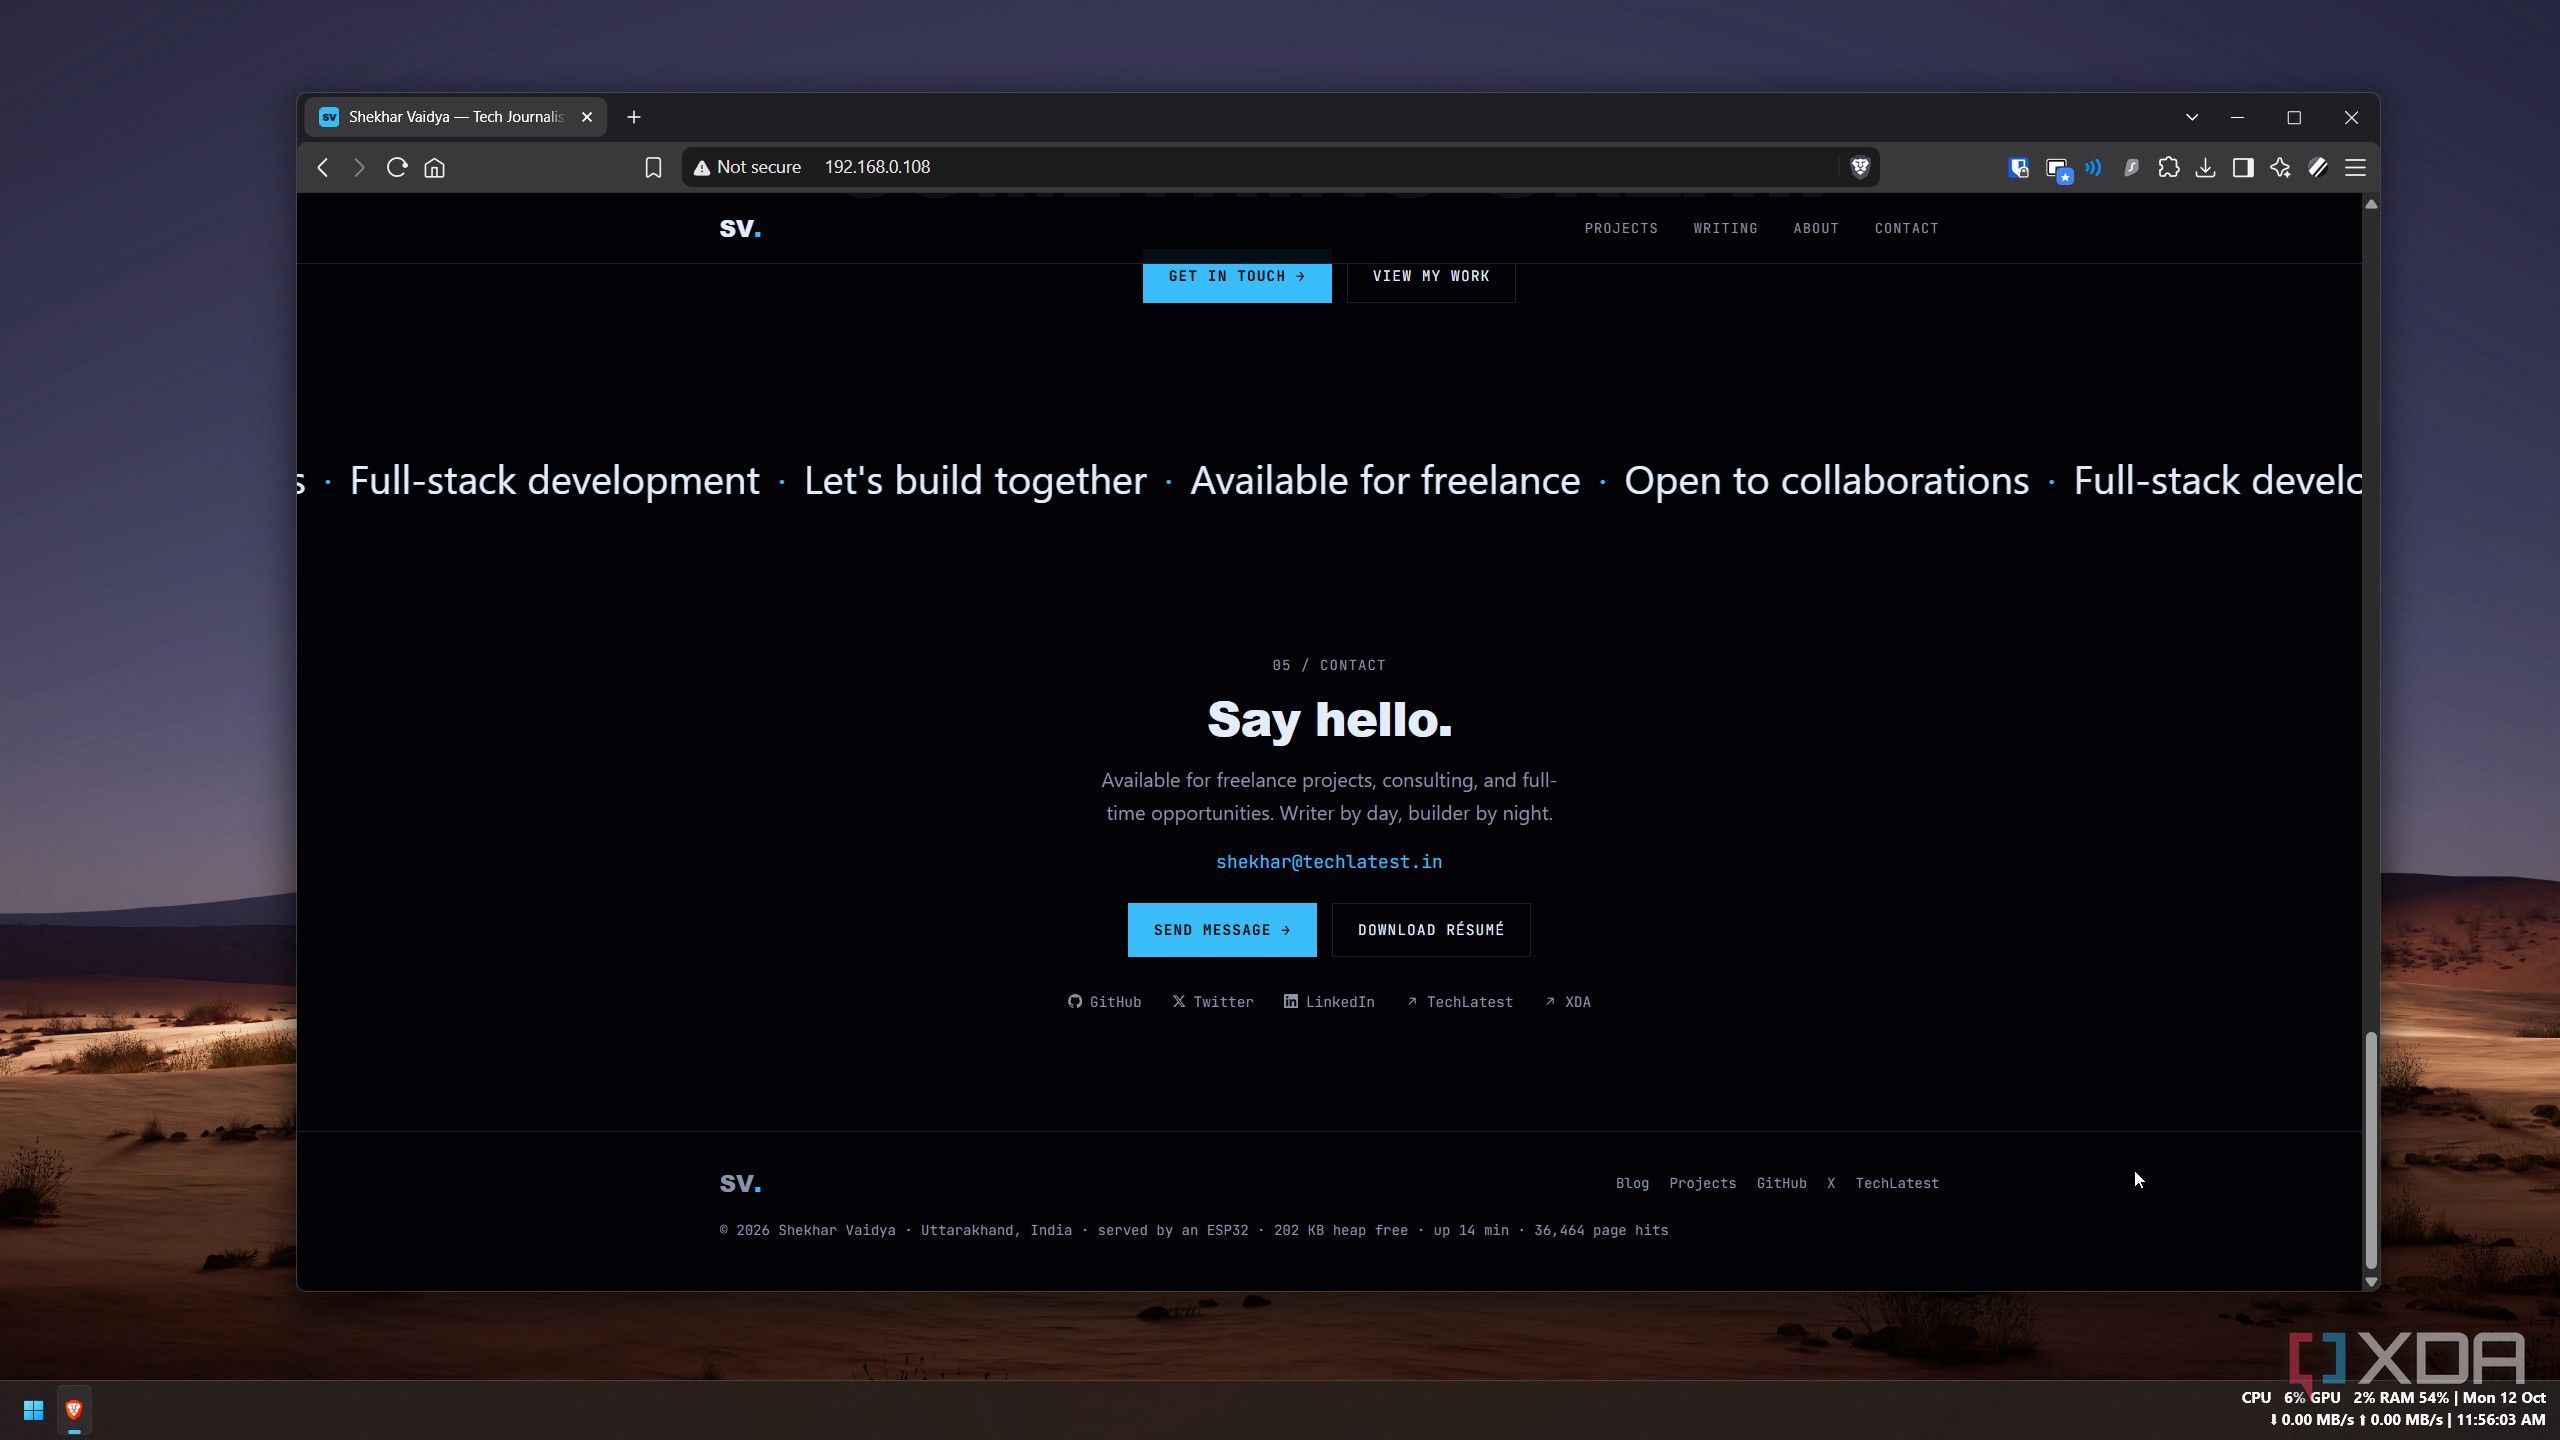The image size is (2560, 1440).
Task: Close the Shekhar Vaidya tab
Action: pyautogui.click(x=587, y=117)
